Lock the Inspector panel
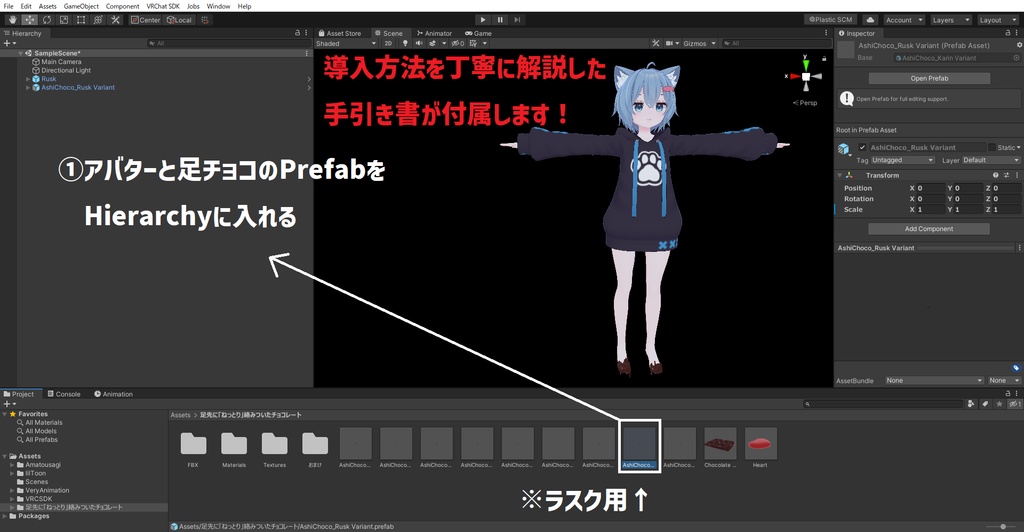 (1008, 33)
